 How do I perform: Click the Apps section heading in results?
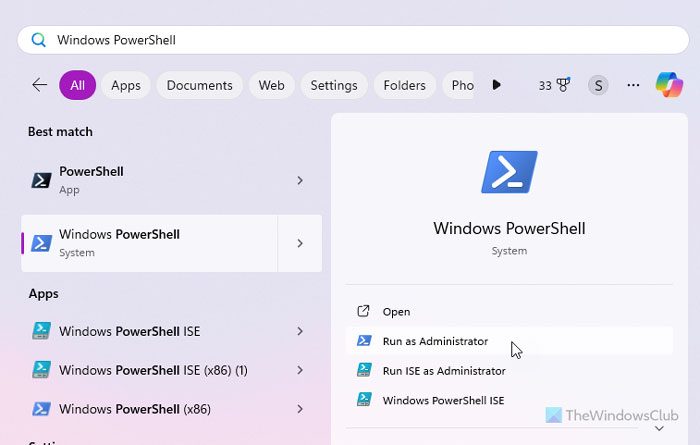point(43,294)
